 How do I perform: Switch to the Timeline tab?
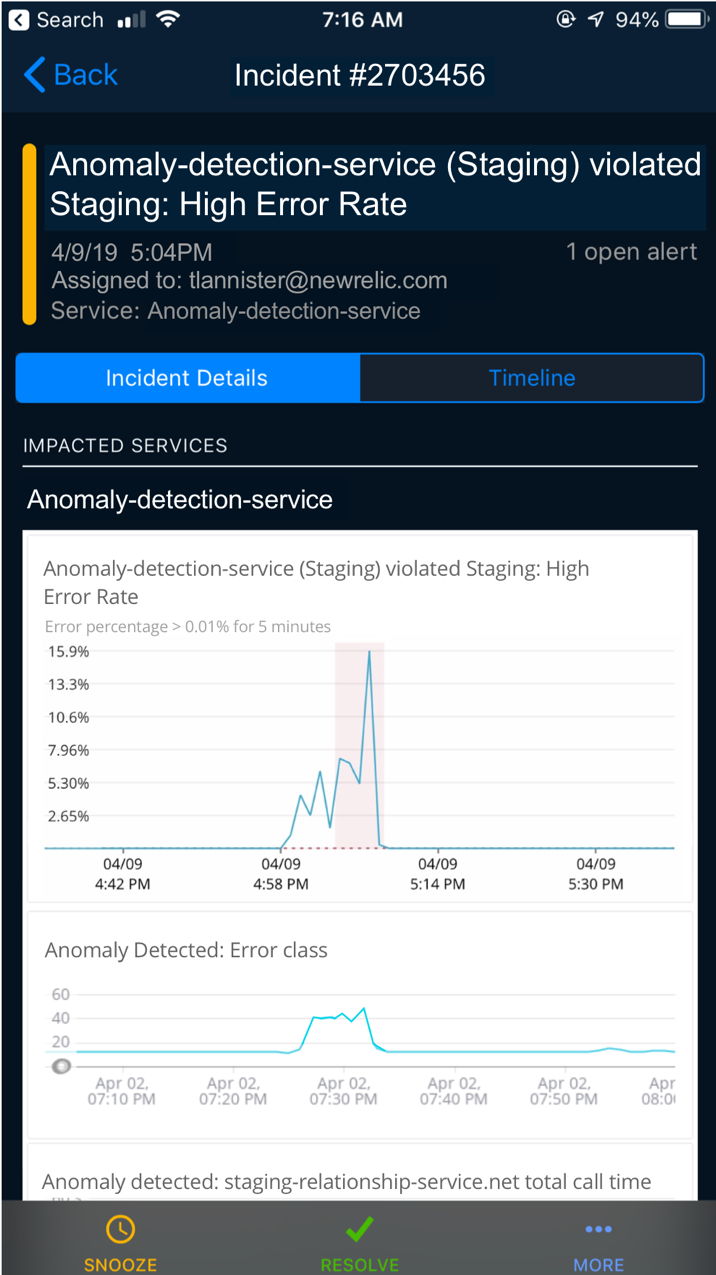[x=532, y=378]
